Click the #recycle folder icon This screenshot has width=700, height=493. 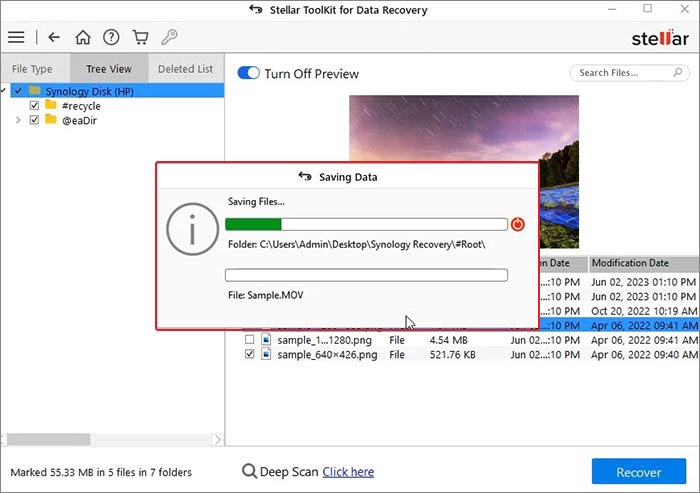51,105
